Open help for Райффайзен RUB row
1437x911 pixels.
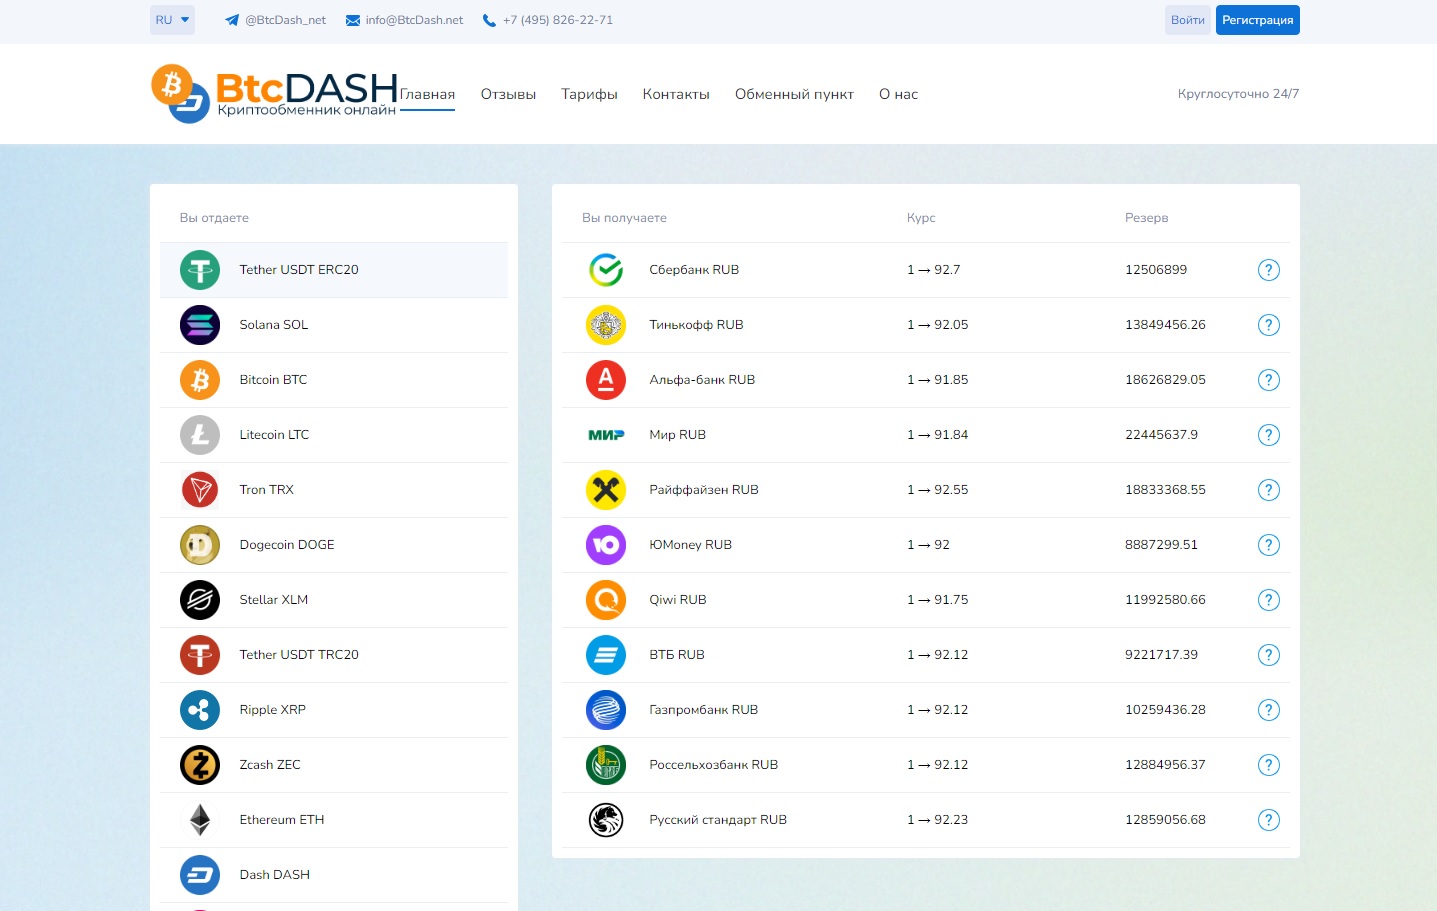pos(1268,490)
